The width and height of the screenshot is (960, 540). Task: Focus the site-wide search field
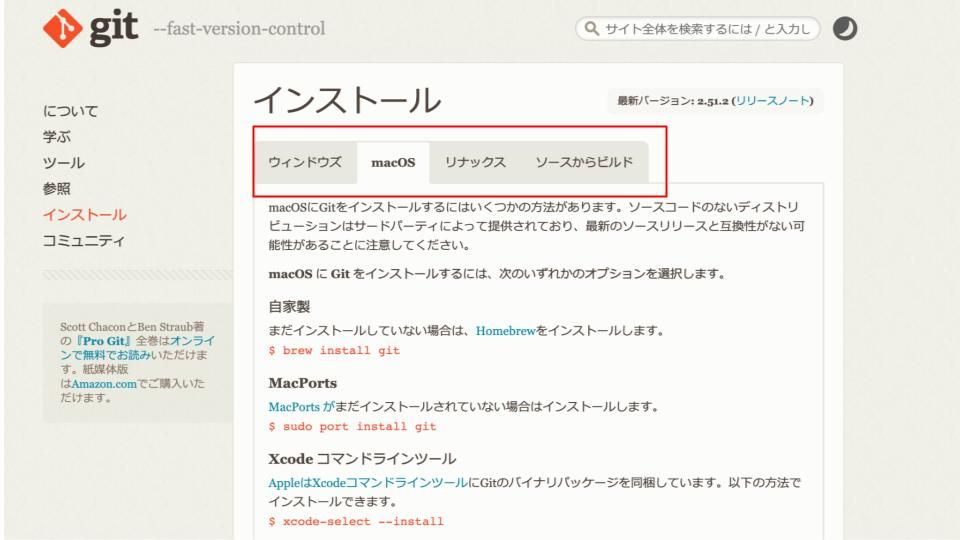click(x=698, y=29)
